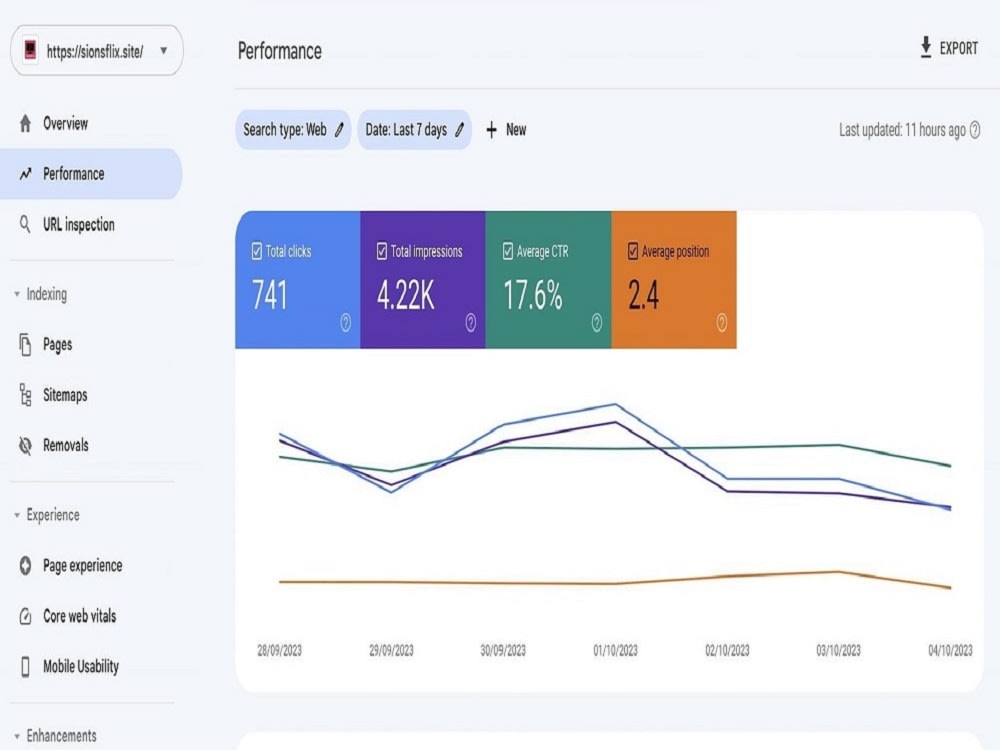Click the 4.22K impressions value

click(406, 295)
